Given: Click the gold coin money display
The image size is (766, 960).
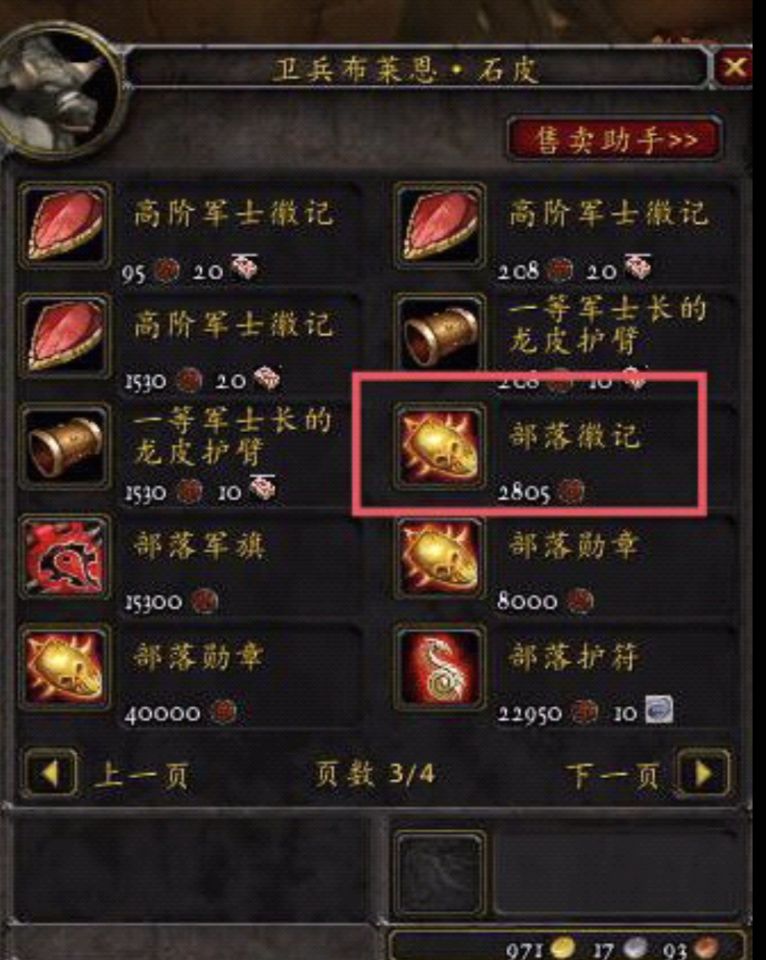Looking at the screenshot, I should pos(540,949).
